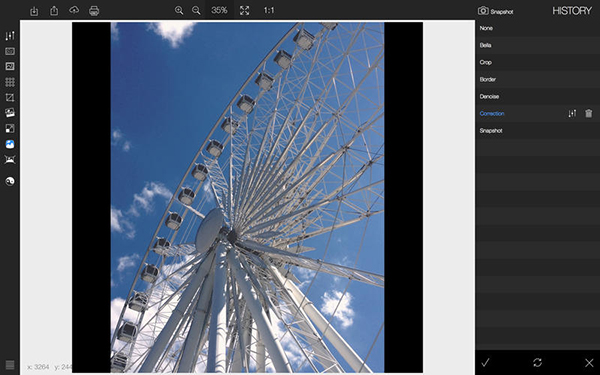Reset history with refresh icon
The width and height of the screenshot is (600, 375).
click(x=537, y=362)
